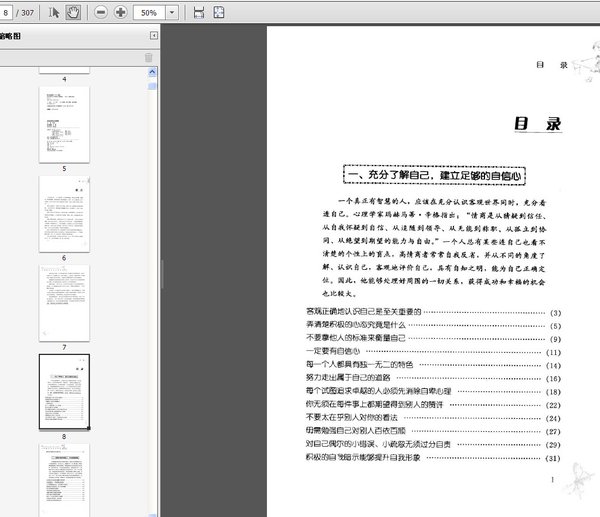Click contents entry ending with page (16)
Screen dimensions: 600x517
(x=434, y=378)
